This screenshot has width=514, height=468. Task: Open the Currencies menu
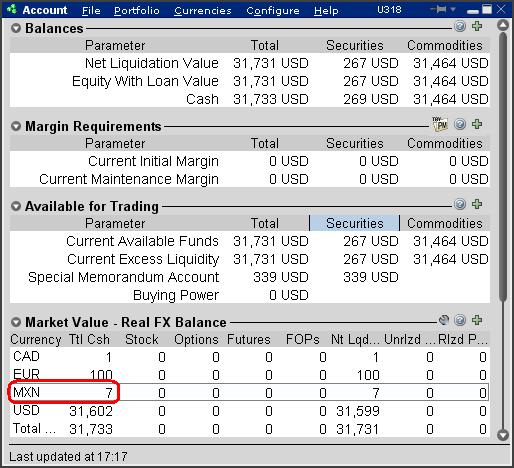[203, 11]
